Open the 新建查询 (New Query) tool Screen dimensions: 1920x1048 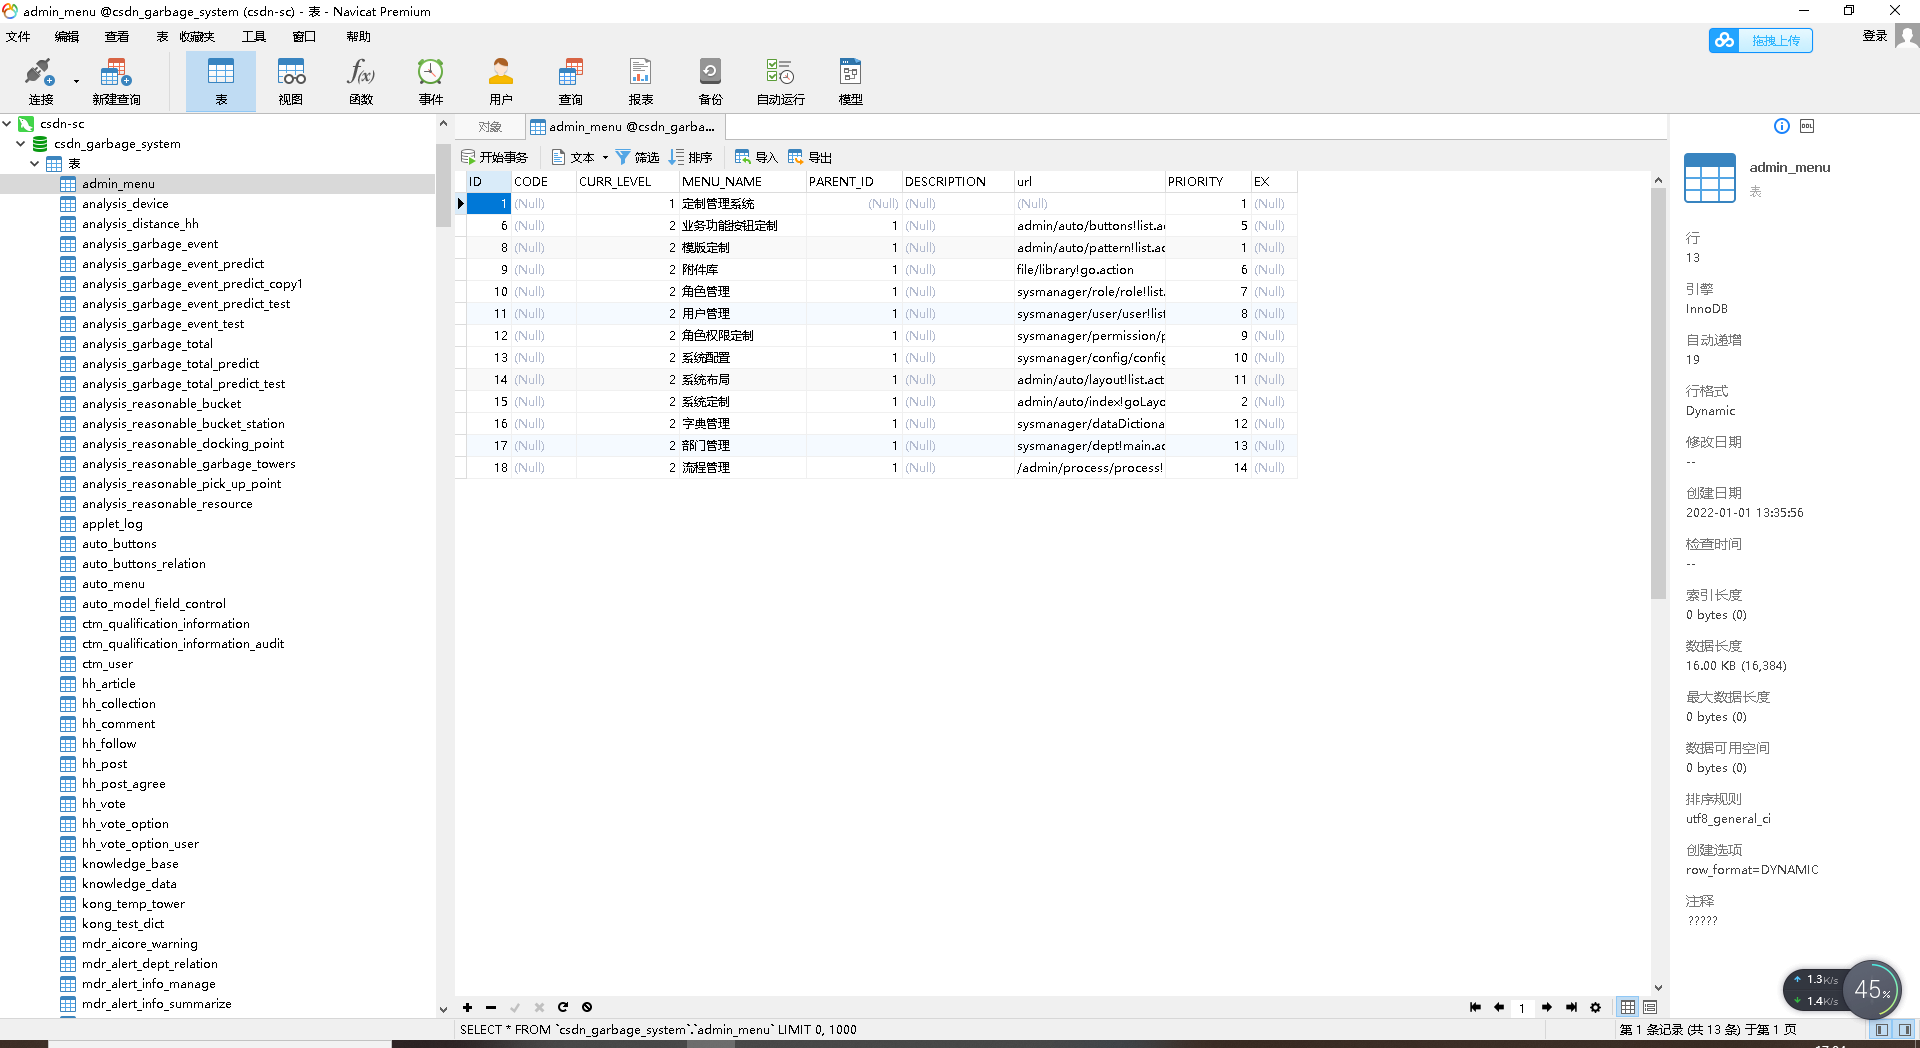[x=115, y=80]
